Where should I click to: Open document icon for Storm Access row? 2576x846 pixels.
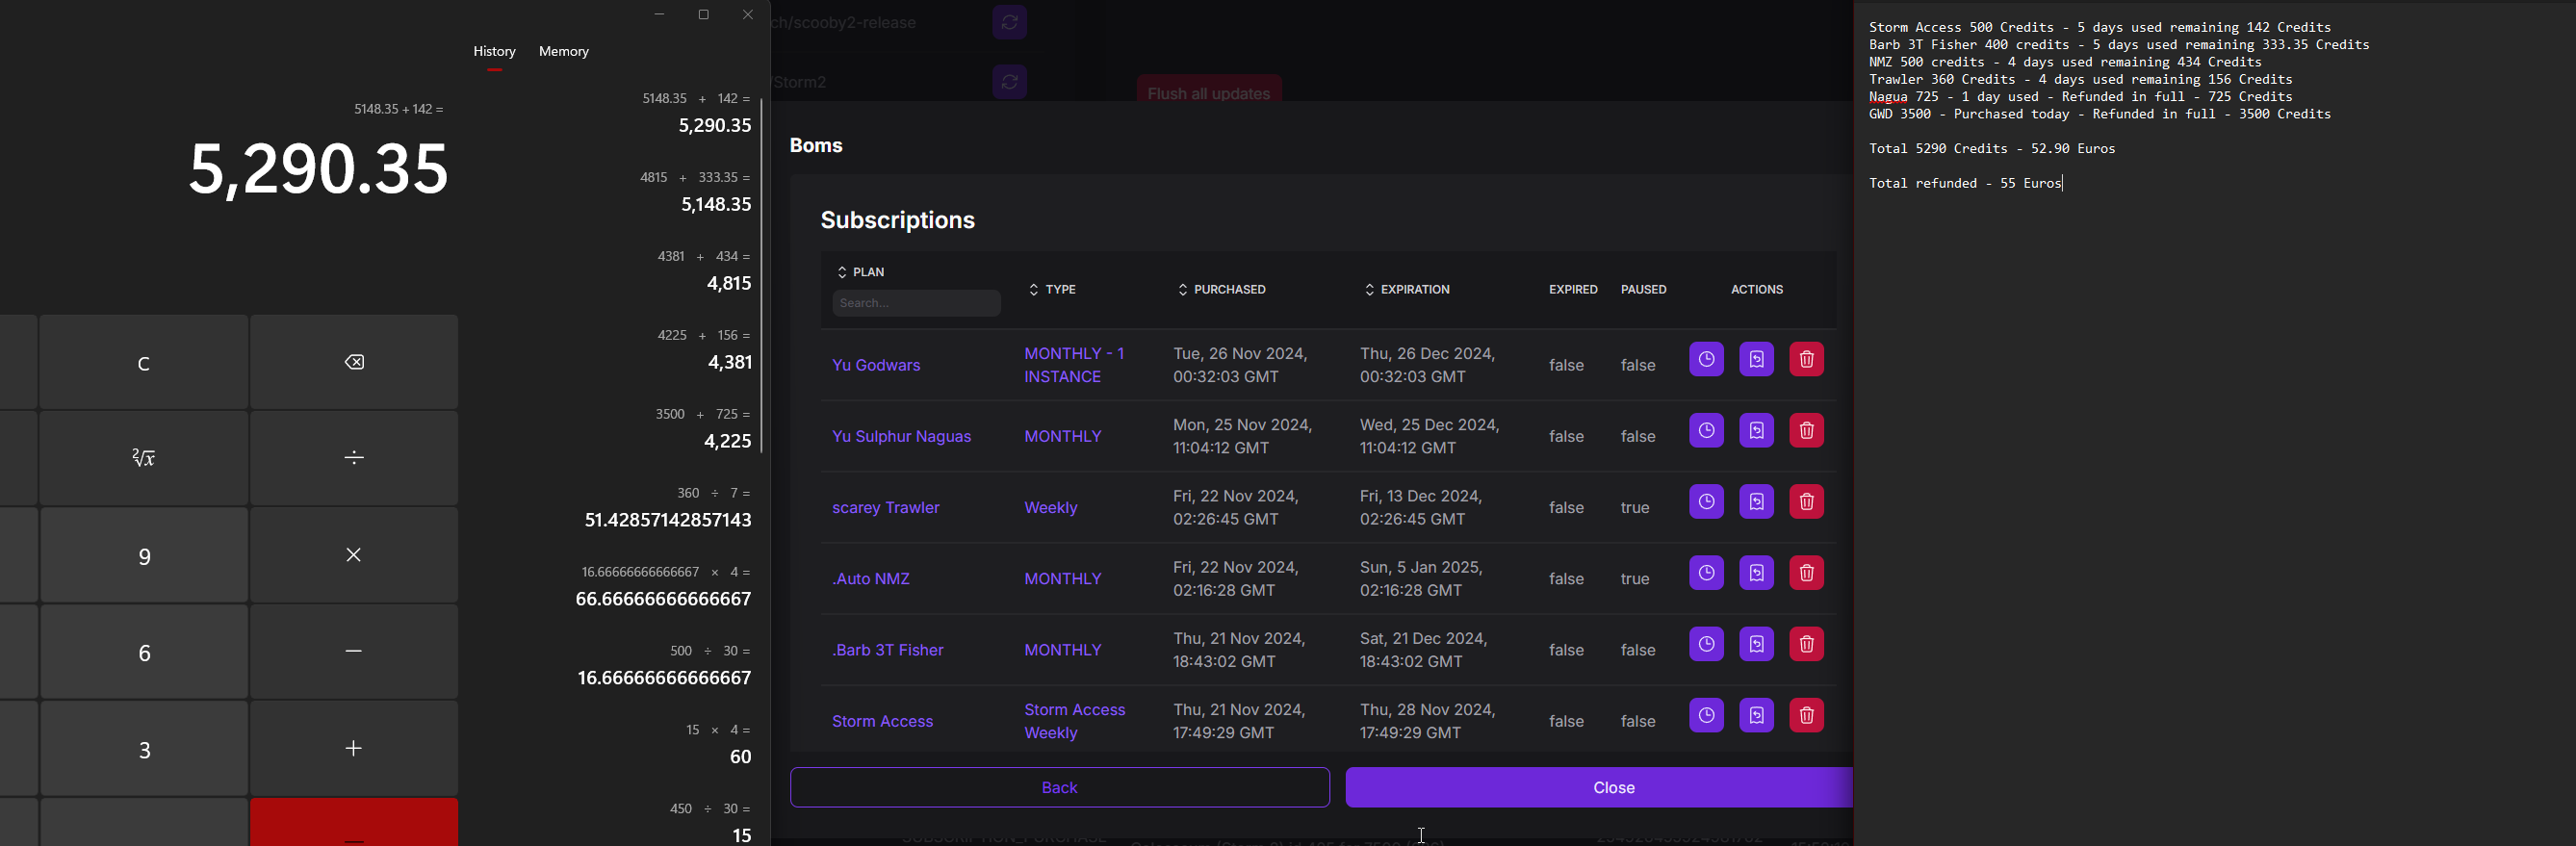[1756, 716]
